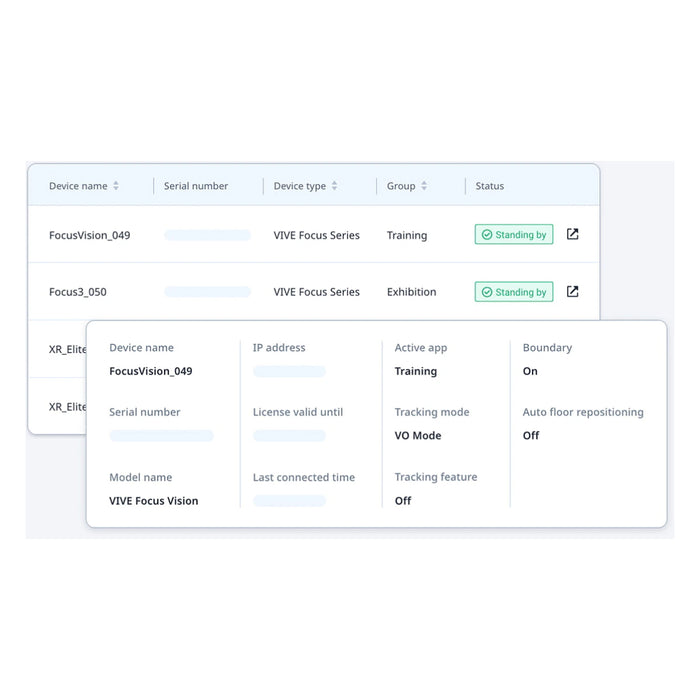Click the VO Mode tracking value
The height and width of the screenshot is (700, 700).
coord(418,435)
